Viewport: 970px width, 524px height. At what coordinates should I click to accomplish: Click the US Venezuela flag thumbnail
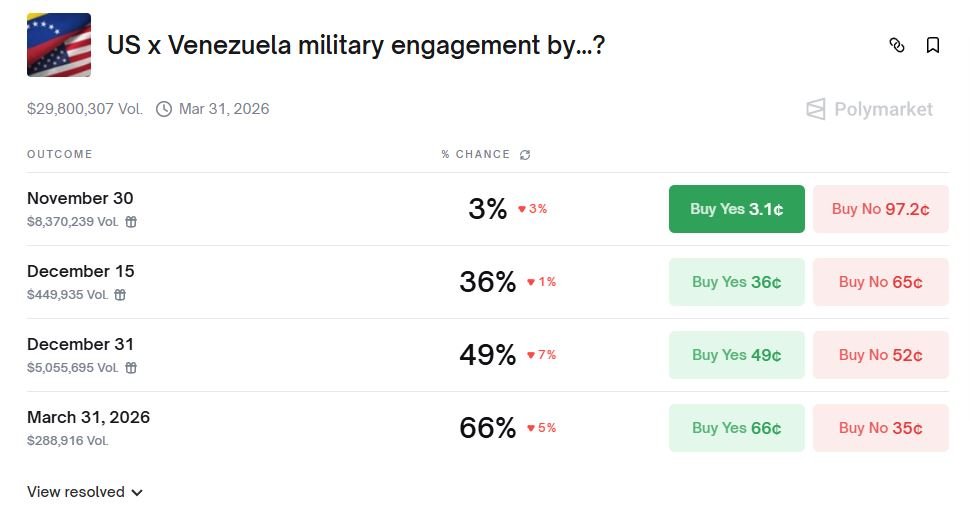click(x=59, y=45)
